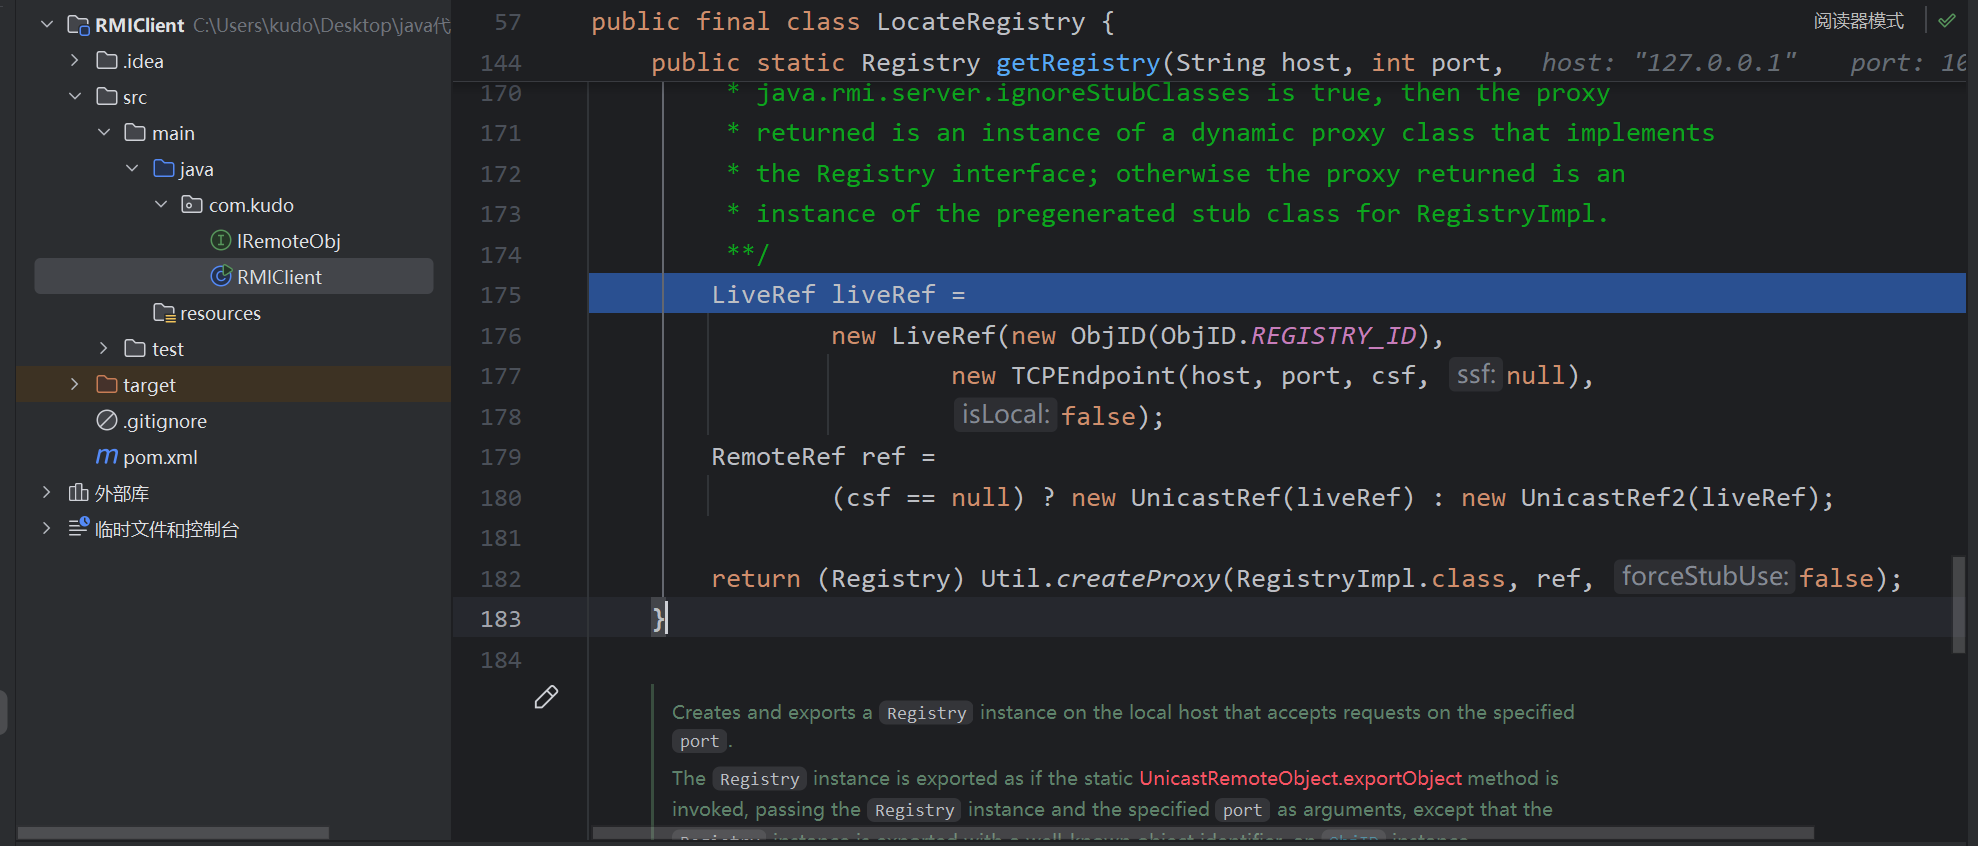Click the 'ssf:' parameter hint
This screenshot has width=1978, height=846.
(1475, 375)
